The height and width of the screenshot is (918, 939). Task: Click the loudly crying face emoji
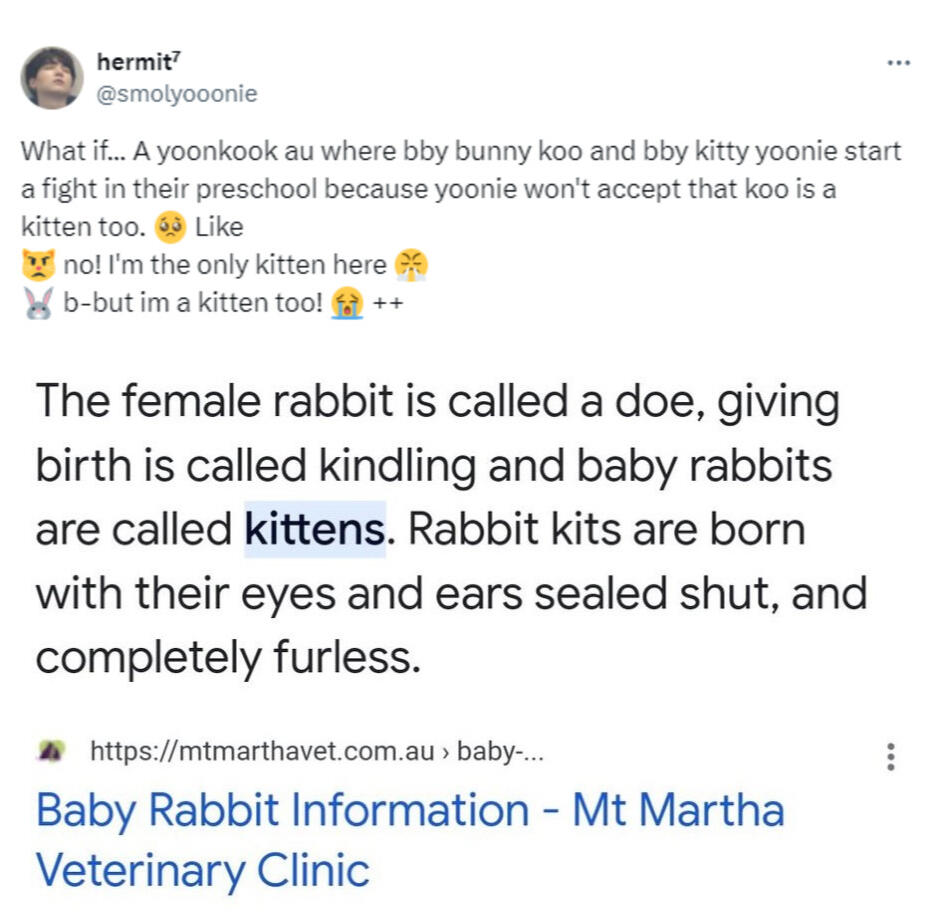pos(347,304)
